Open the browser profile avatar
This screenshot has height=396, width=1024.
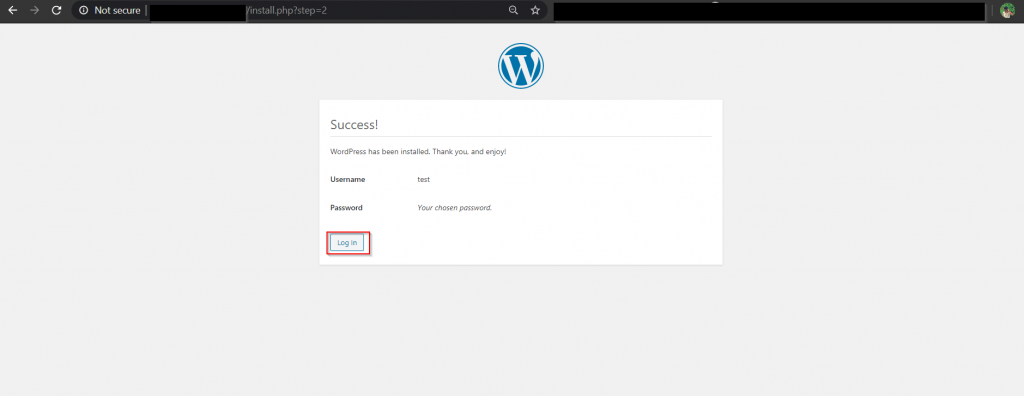(1007, 10)
